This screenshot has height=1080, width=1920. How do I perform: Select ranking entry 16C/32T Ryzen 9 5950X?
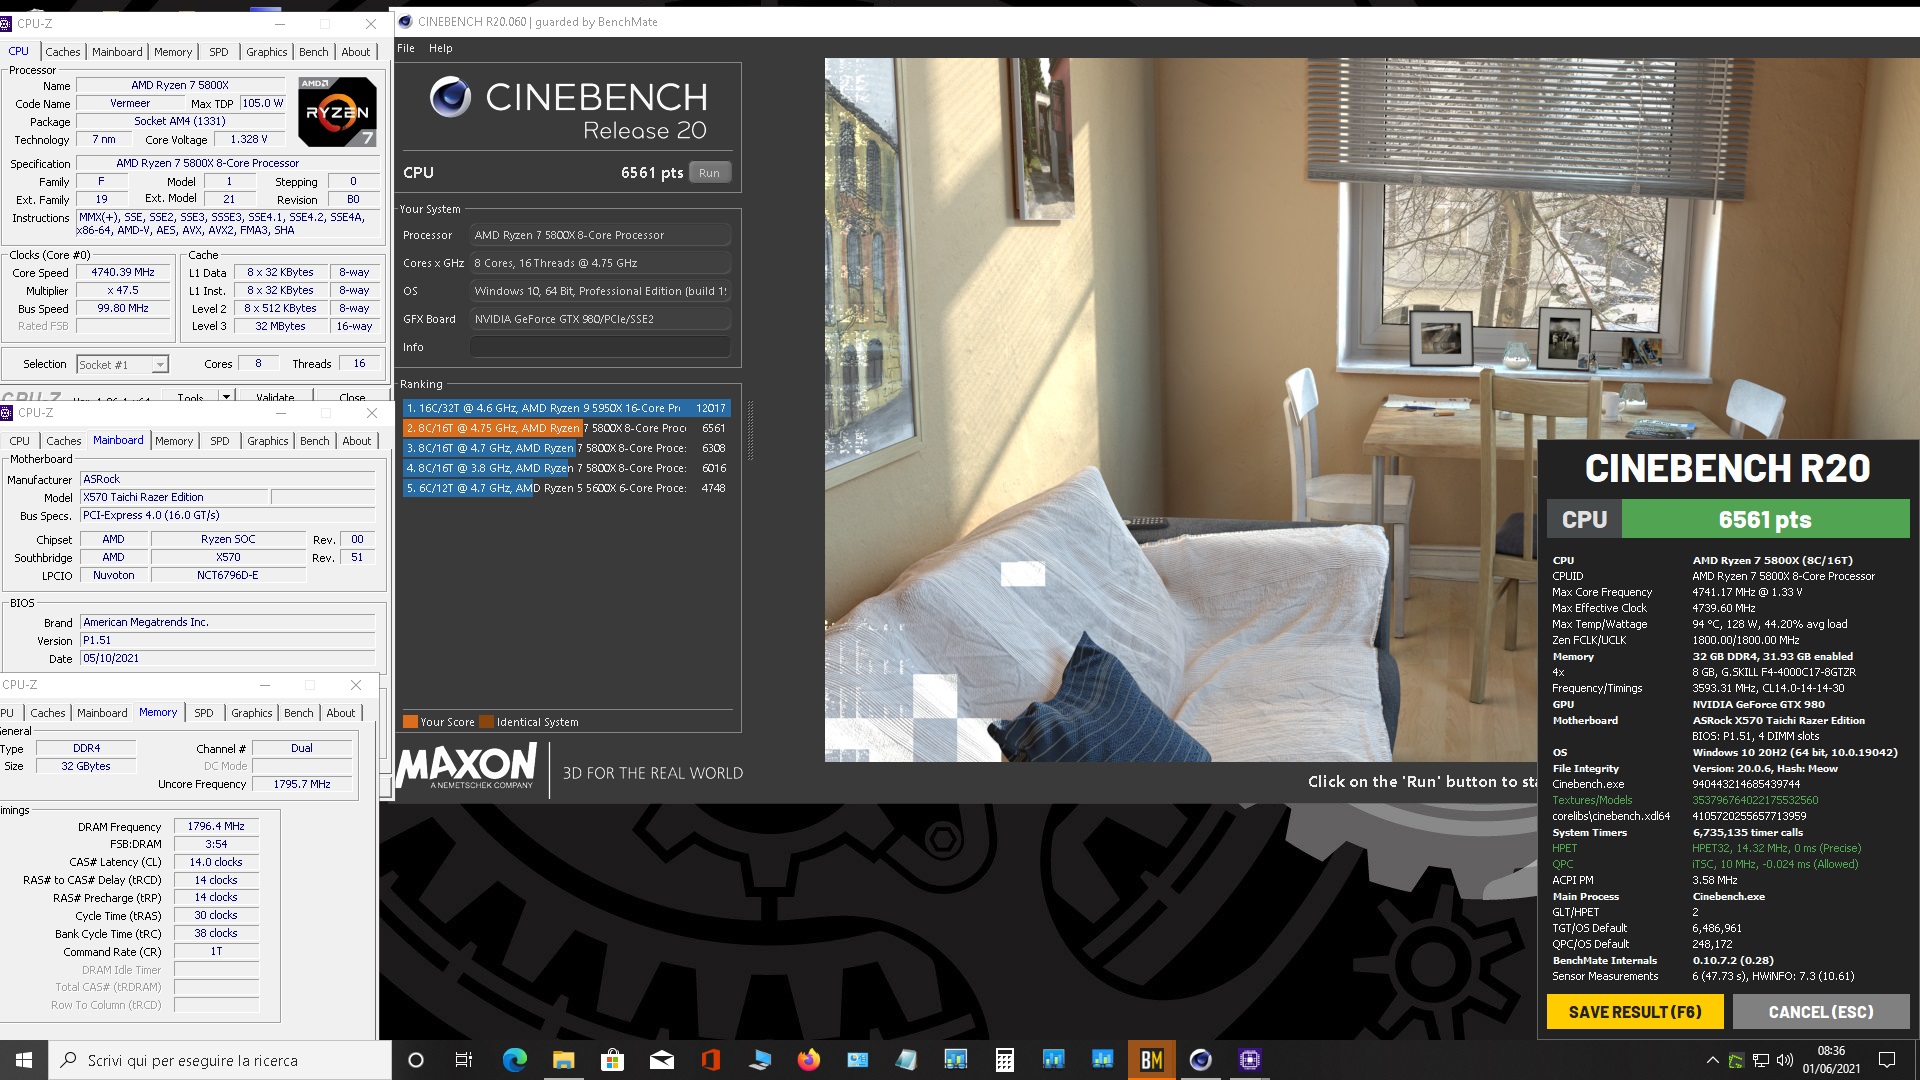pyautogui.click(x=566, y=408)
